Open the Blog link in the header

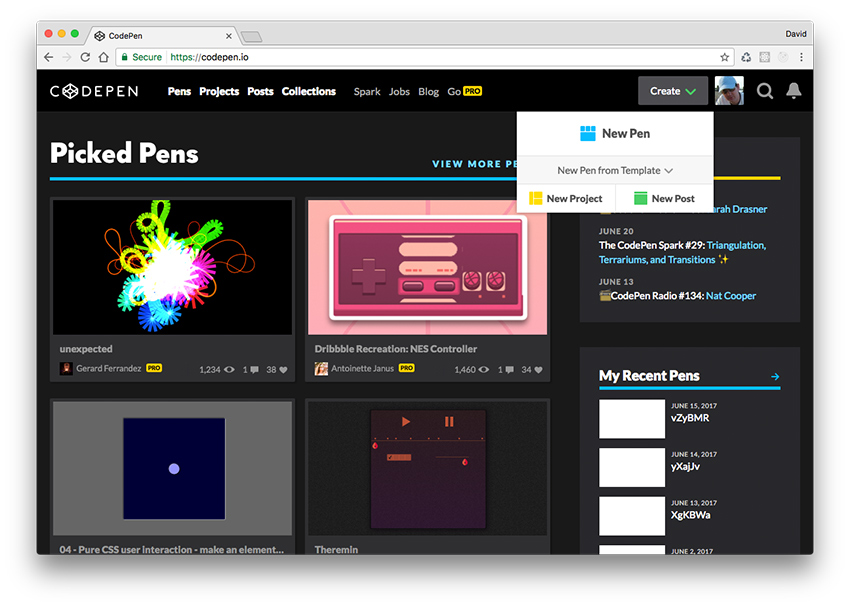[x=428, y=92]
